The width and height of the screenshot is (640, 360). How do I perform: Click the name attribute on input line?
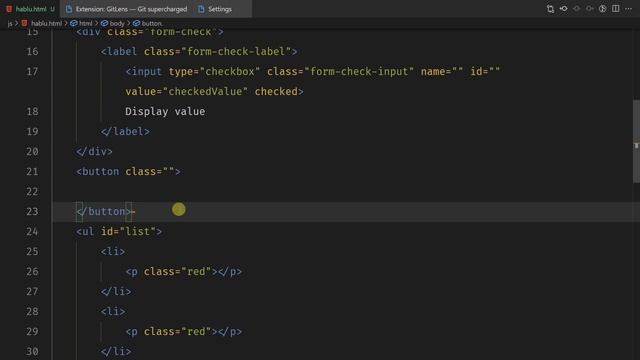coord(442,71)
